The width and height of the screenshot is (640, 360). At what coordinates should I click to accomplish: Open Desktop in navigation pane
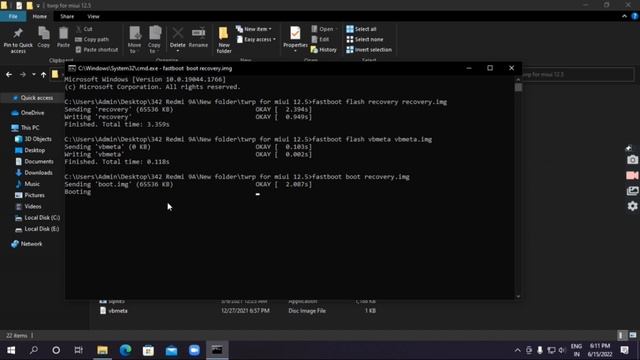30,150
